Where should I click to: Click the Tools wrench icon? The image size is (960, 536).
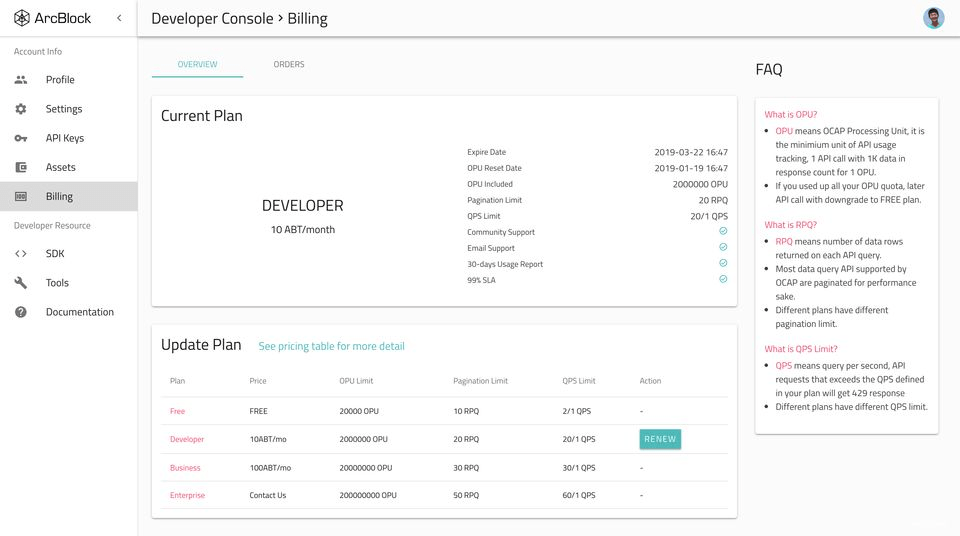(21, 282)
